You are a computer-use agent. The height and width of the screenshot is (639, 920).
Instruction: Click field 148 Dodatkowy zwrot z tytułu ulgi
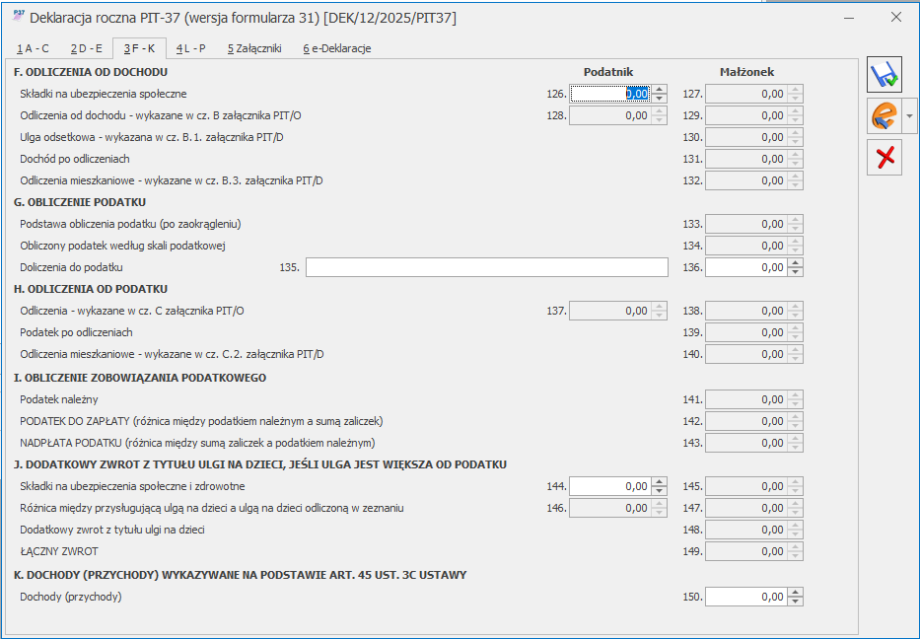click(754, 530)
